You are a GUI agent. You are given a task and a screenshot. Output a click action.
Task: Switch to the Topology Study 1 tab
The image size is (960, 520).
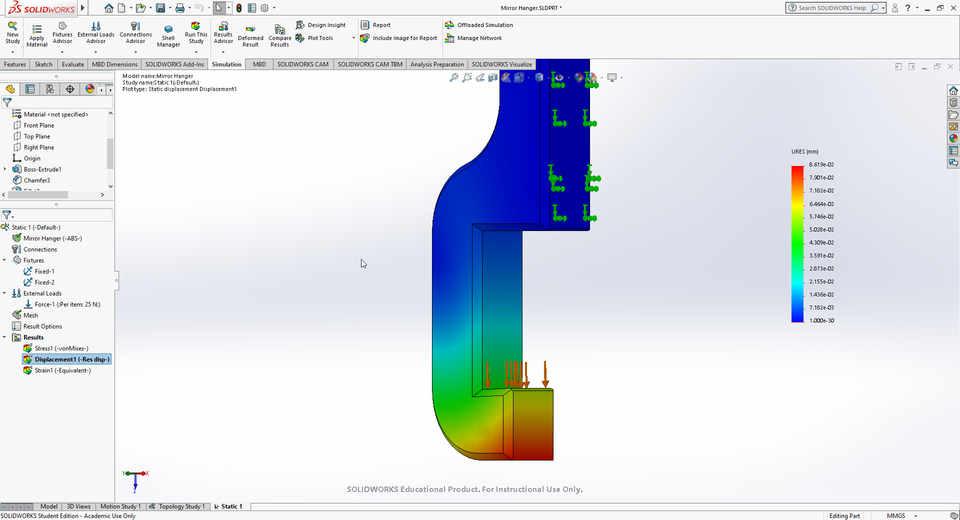(x=178, y=507)
